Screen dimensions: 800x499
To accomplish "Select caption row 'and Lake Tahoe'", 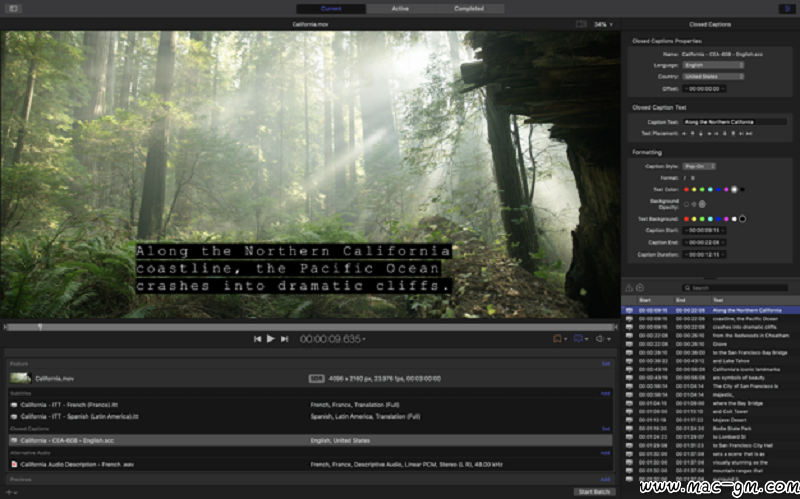I will [x=710, y=361].
